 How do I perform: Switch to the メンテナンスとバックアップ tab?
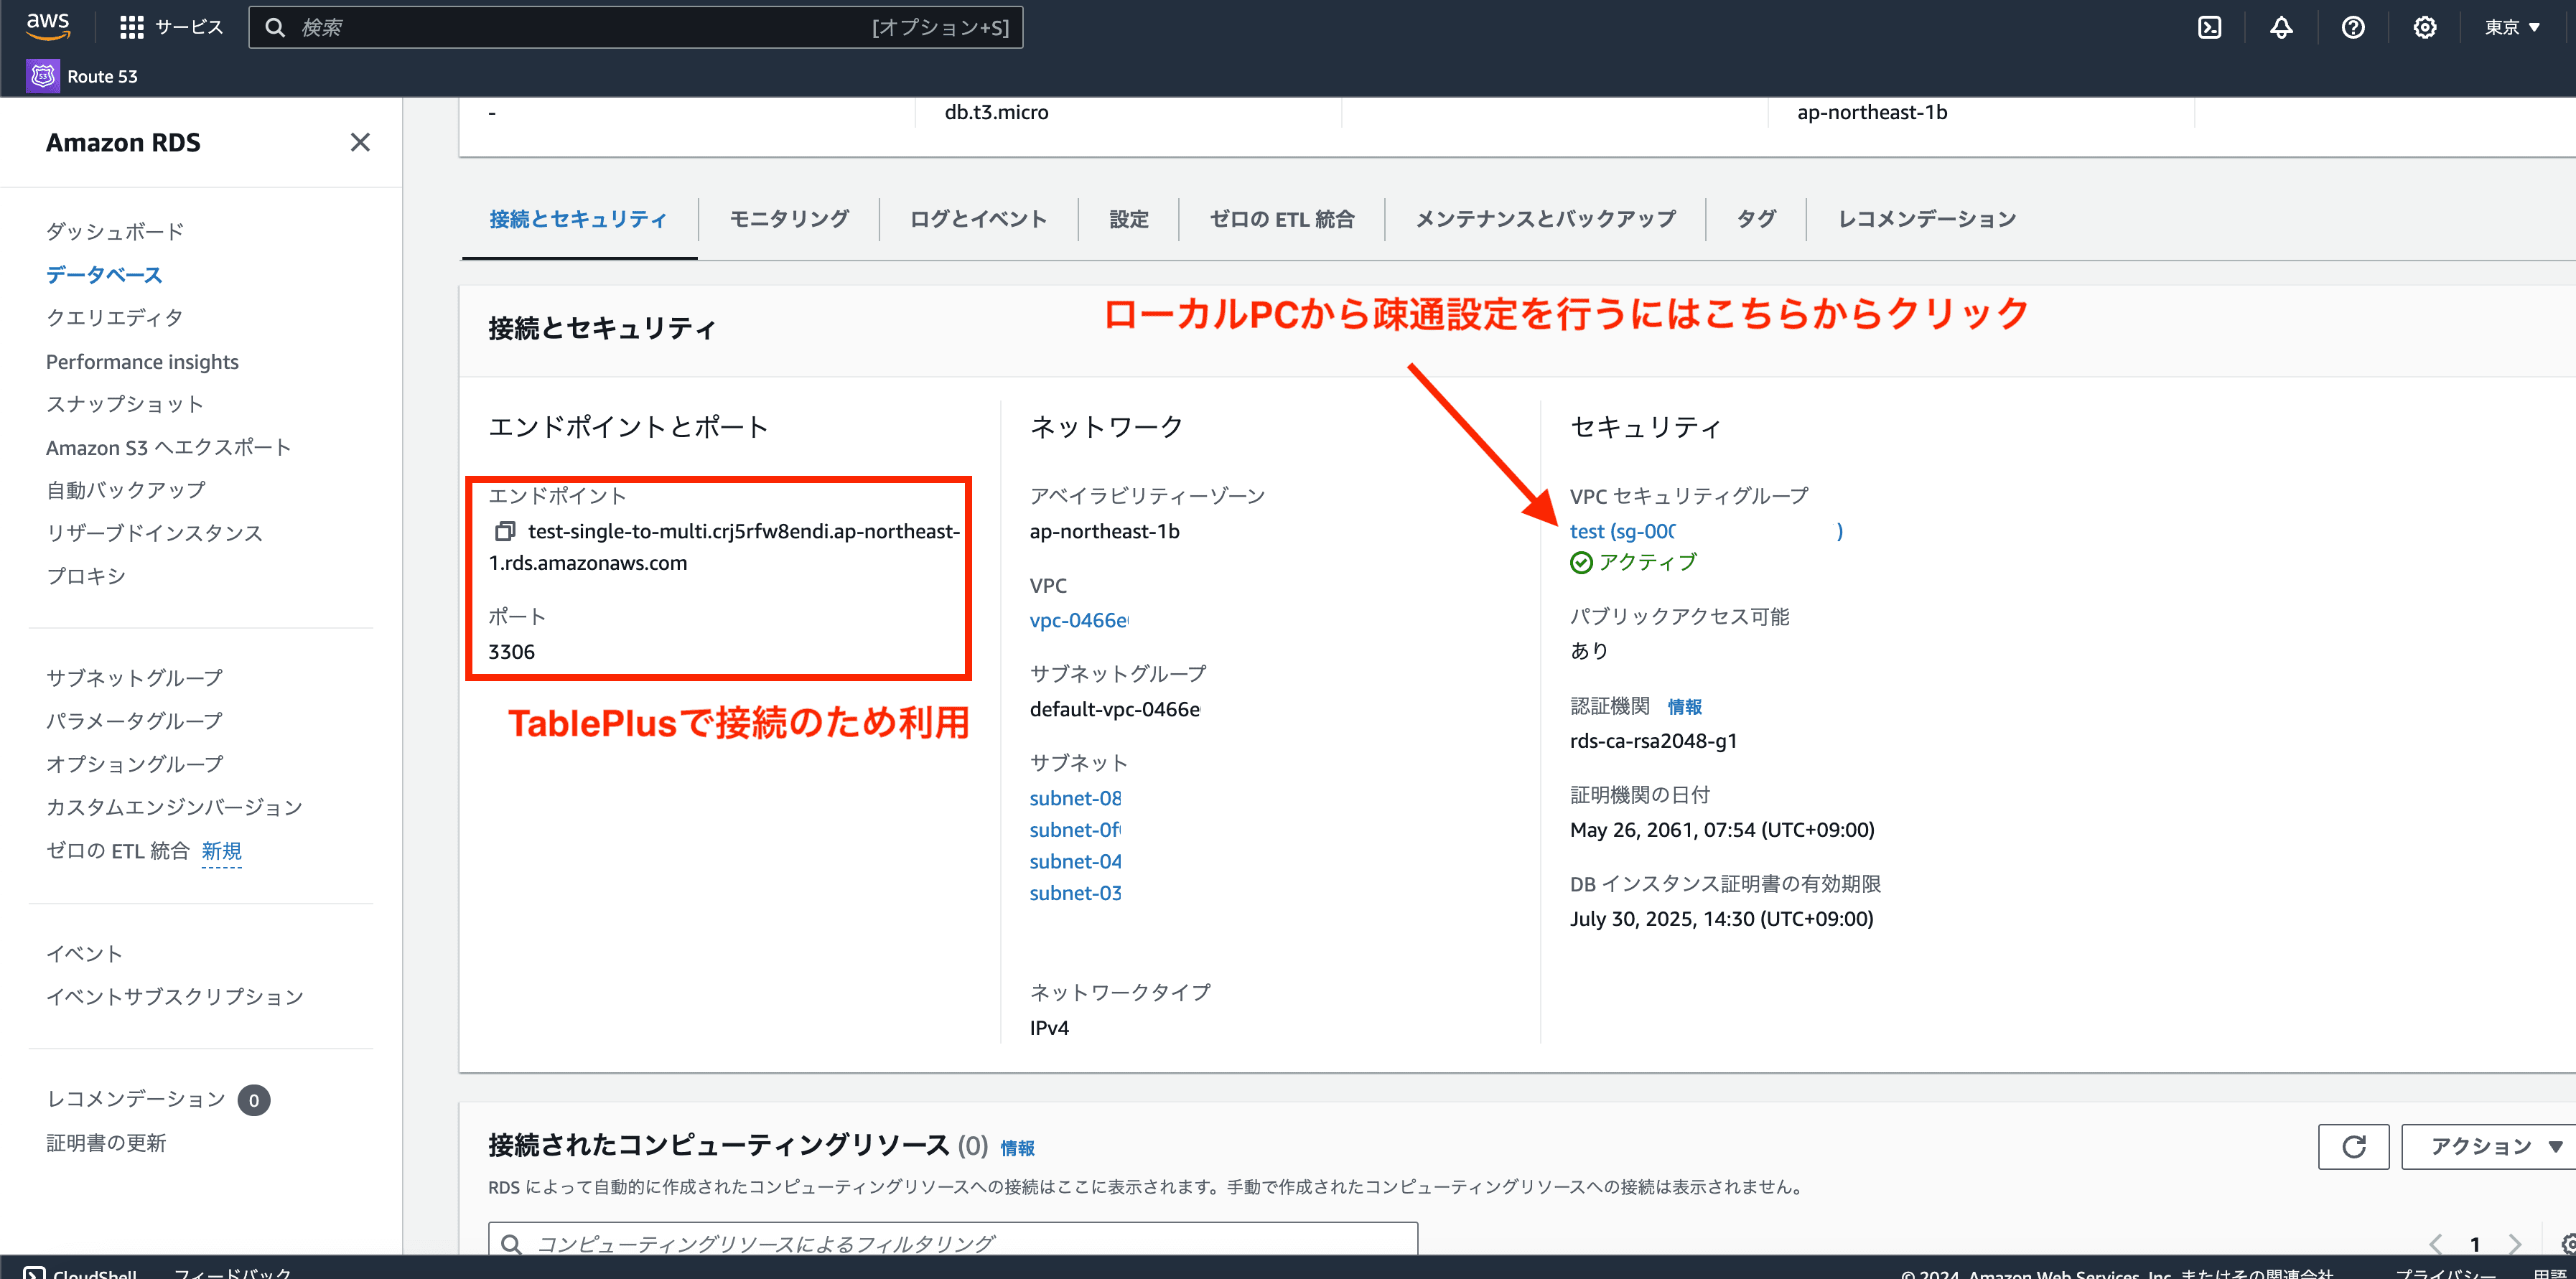(1546, 219)
